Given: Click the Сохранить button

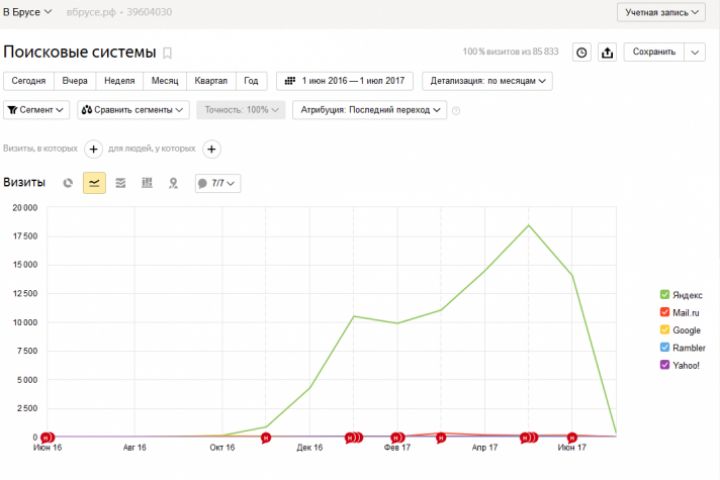Looking at the screenshot, I should pos(652,52).
